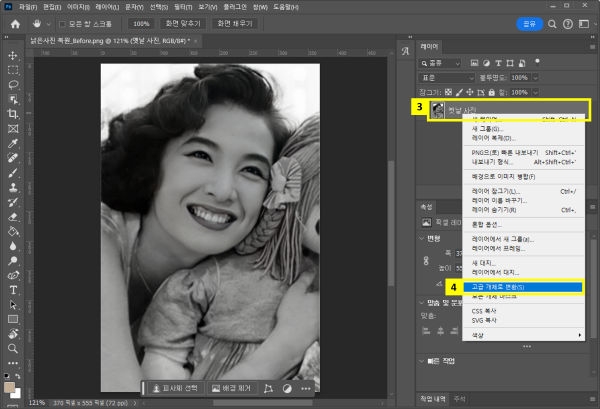Select the Move tool
Screen dimensions: 600x409
13,56
